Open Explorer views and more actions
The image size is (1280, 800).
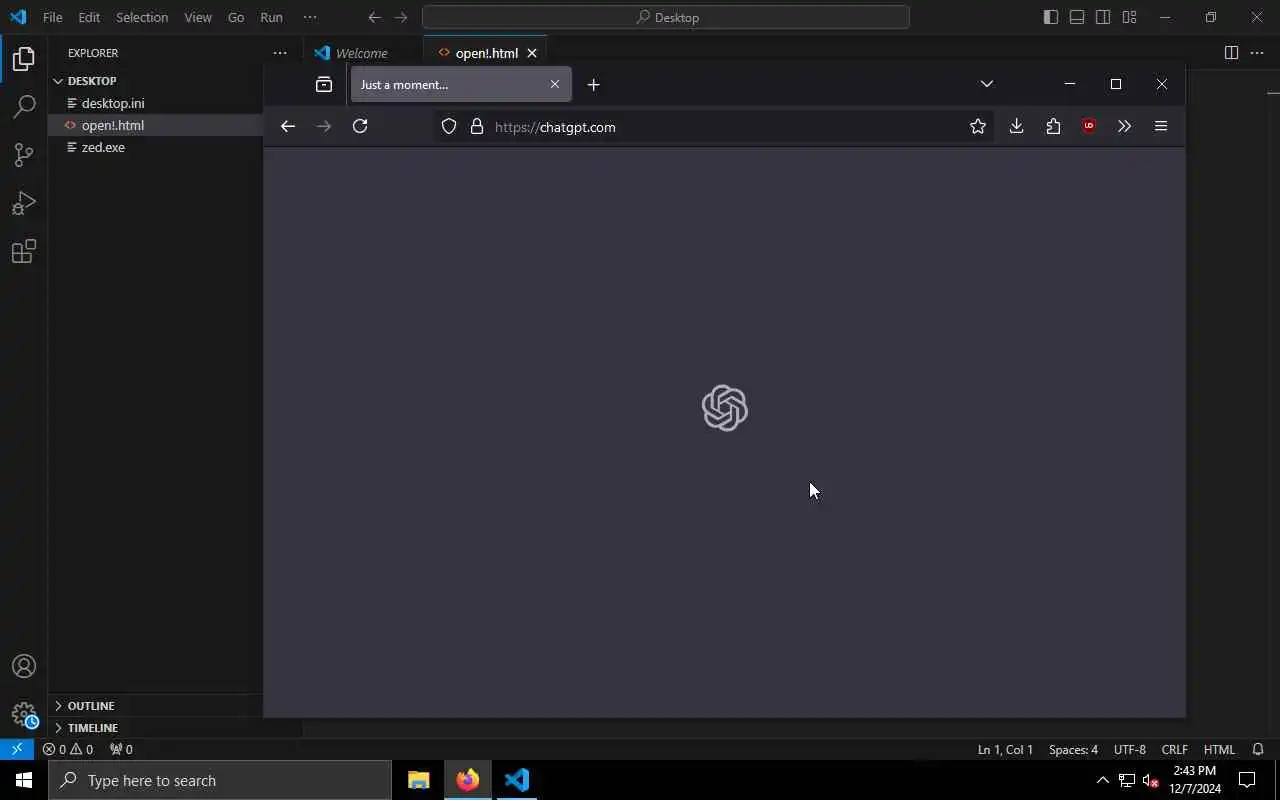[x=280, y=53]
